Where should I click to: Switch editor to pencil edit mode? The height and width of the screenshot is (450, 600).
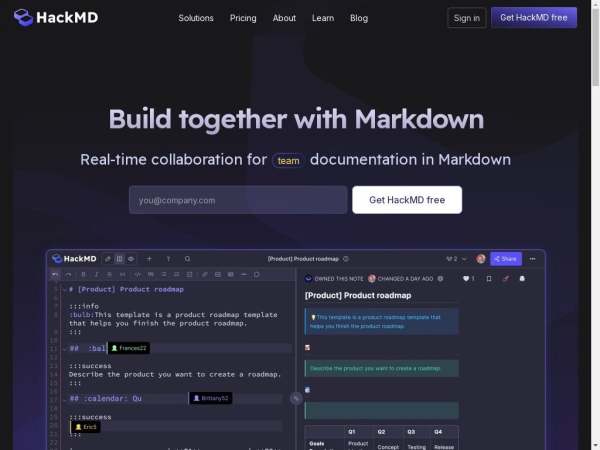(108, 259)
